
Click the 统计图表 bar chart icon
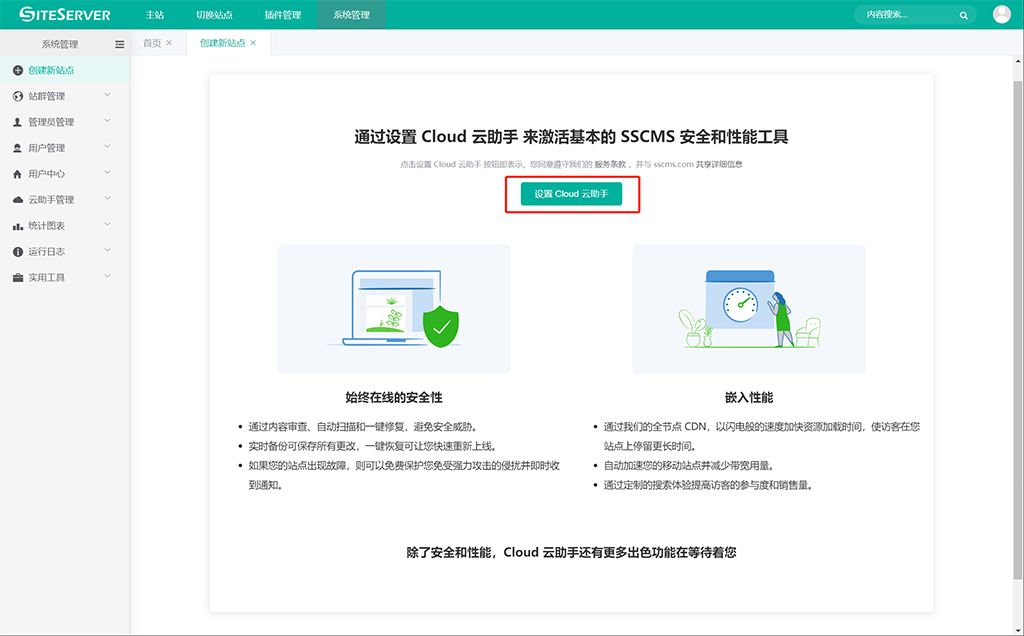18,226
